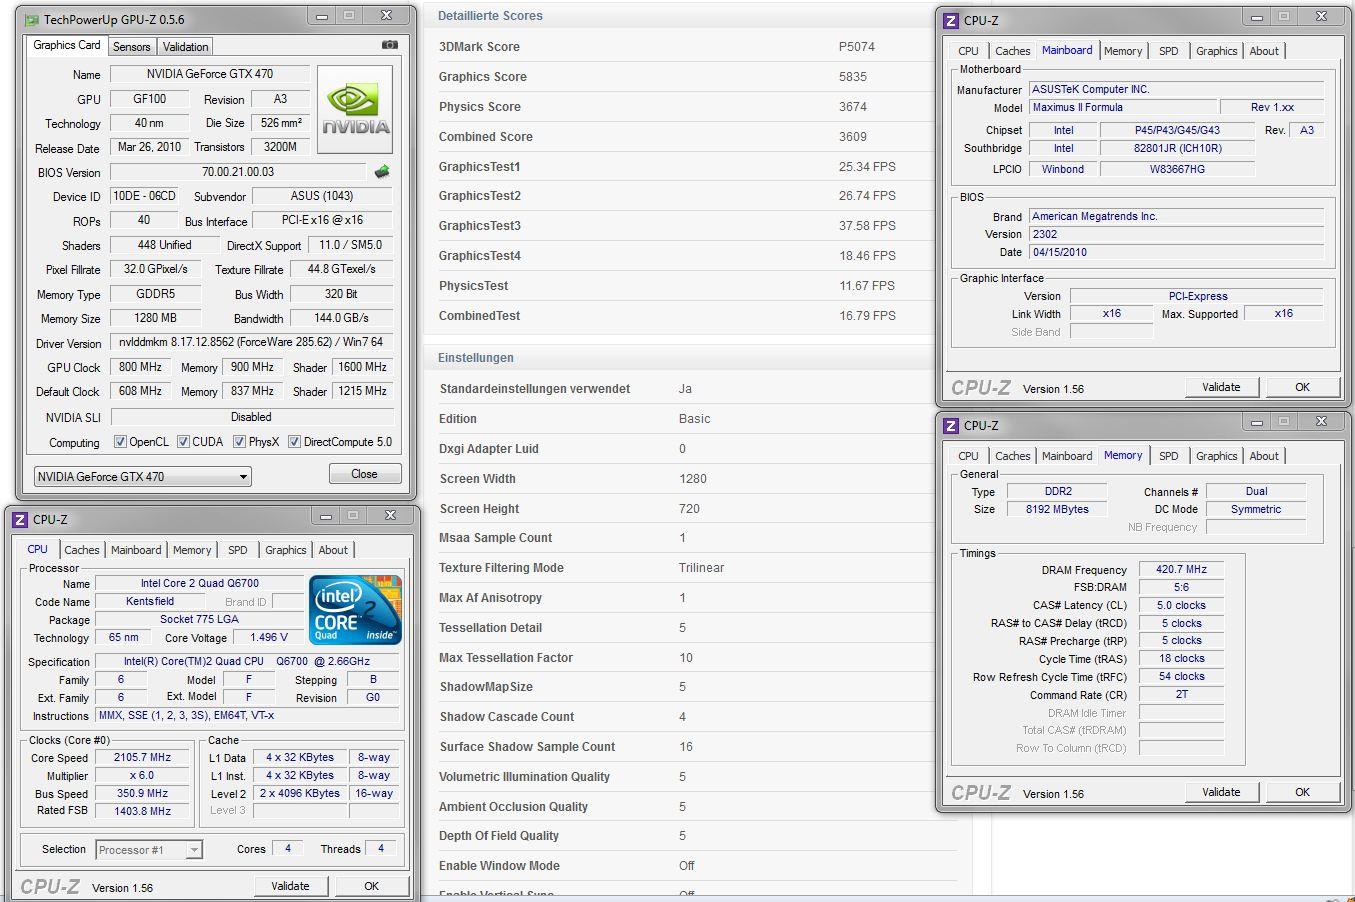Click the Einstellungen section heading
The height and width of the screenshot is (902, 1355).
point(476,358)
